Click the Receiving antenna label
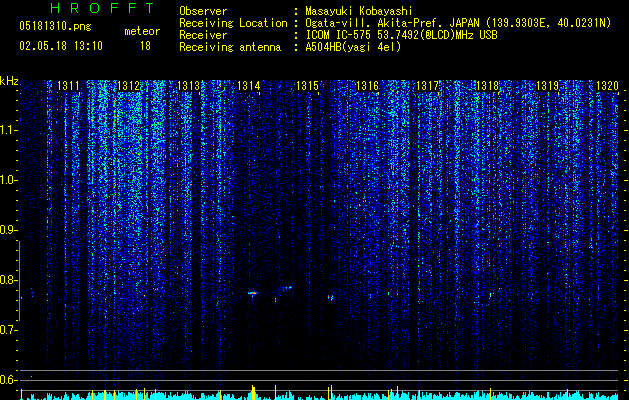Screen dimensions: 629x400 coord(230,47)
